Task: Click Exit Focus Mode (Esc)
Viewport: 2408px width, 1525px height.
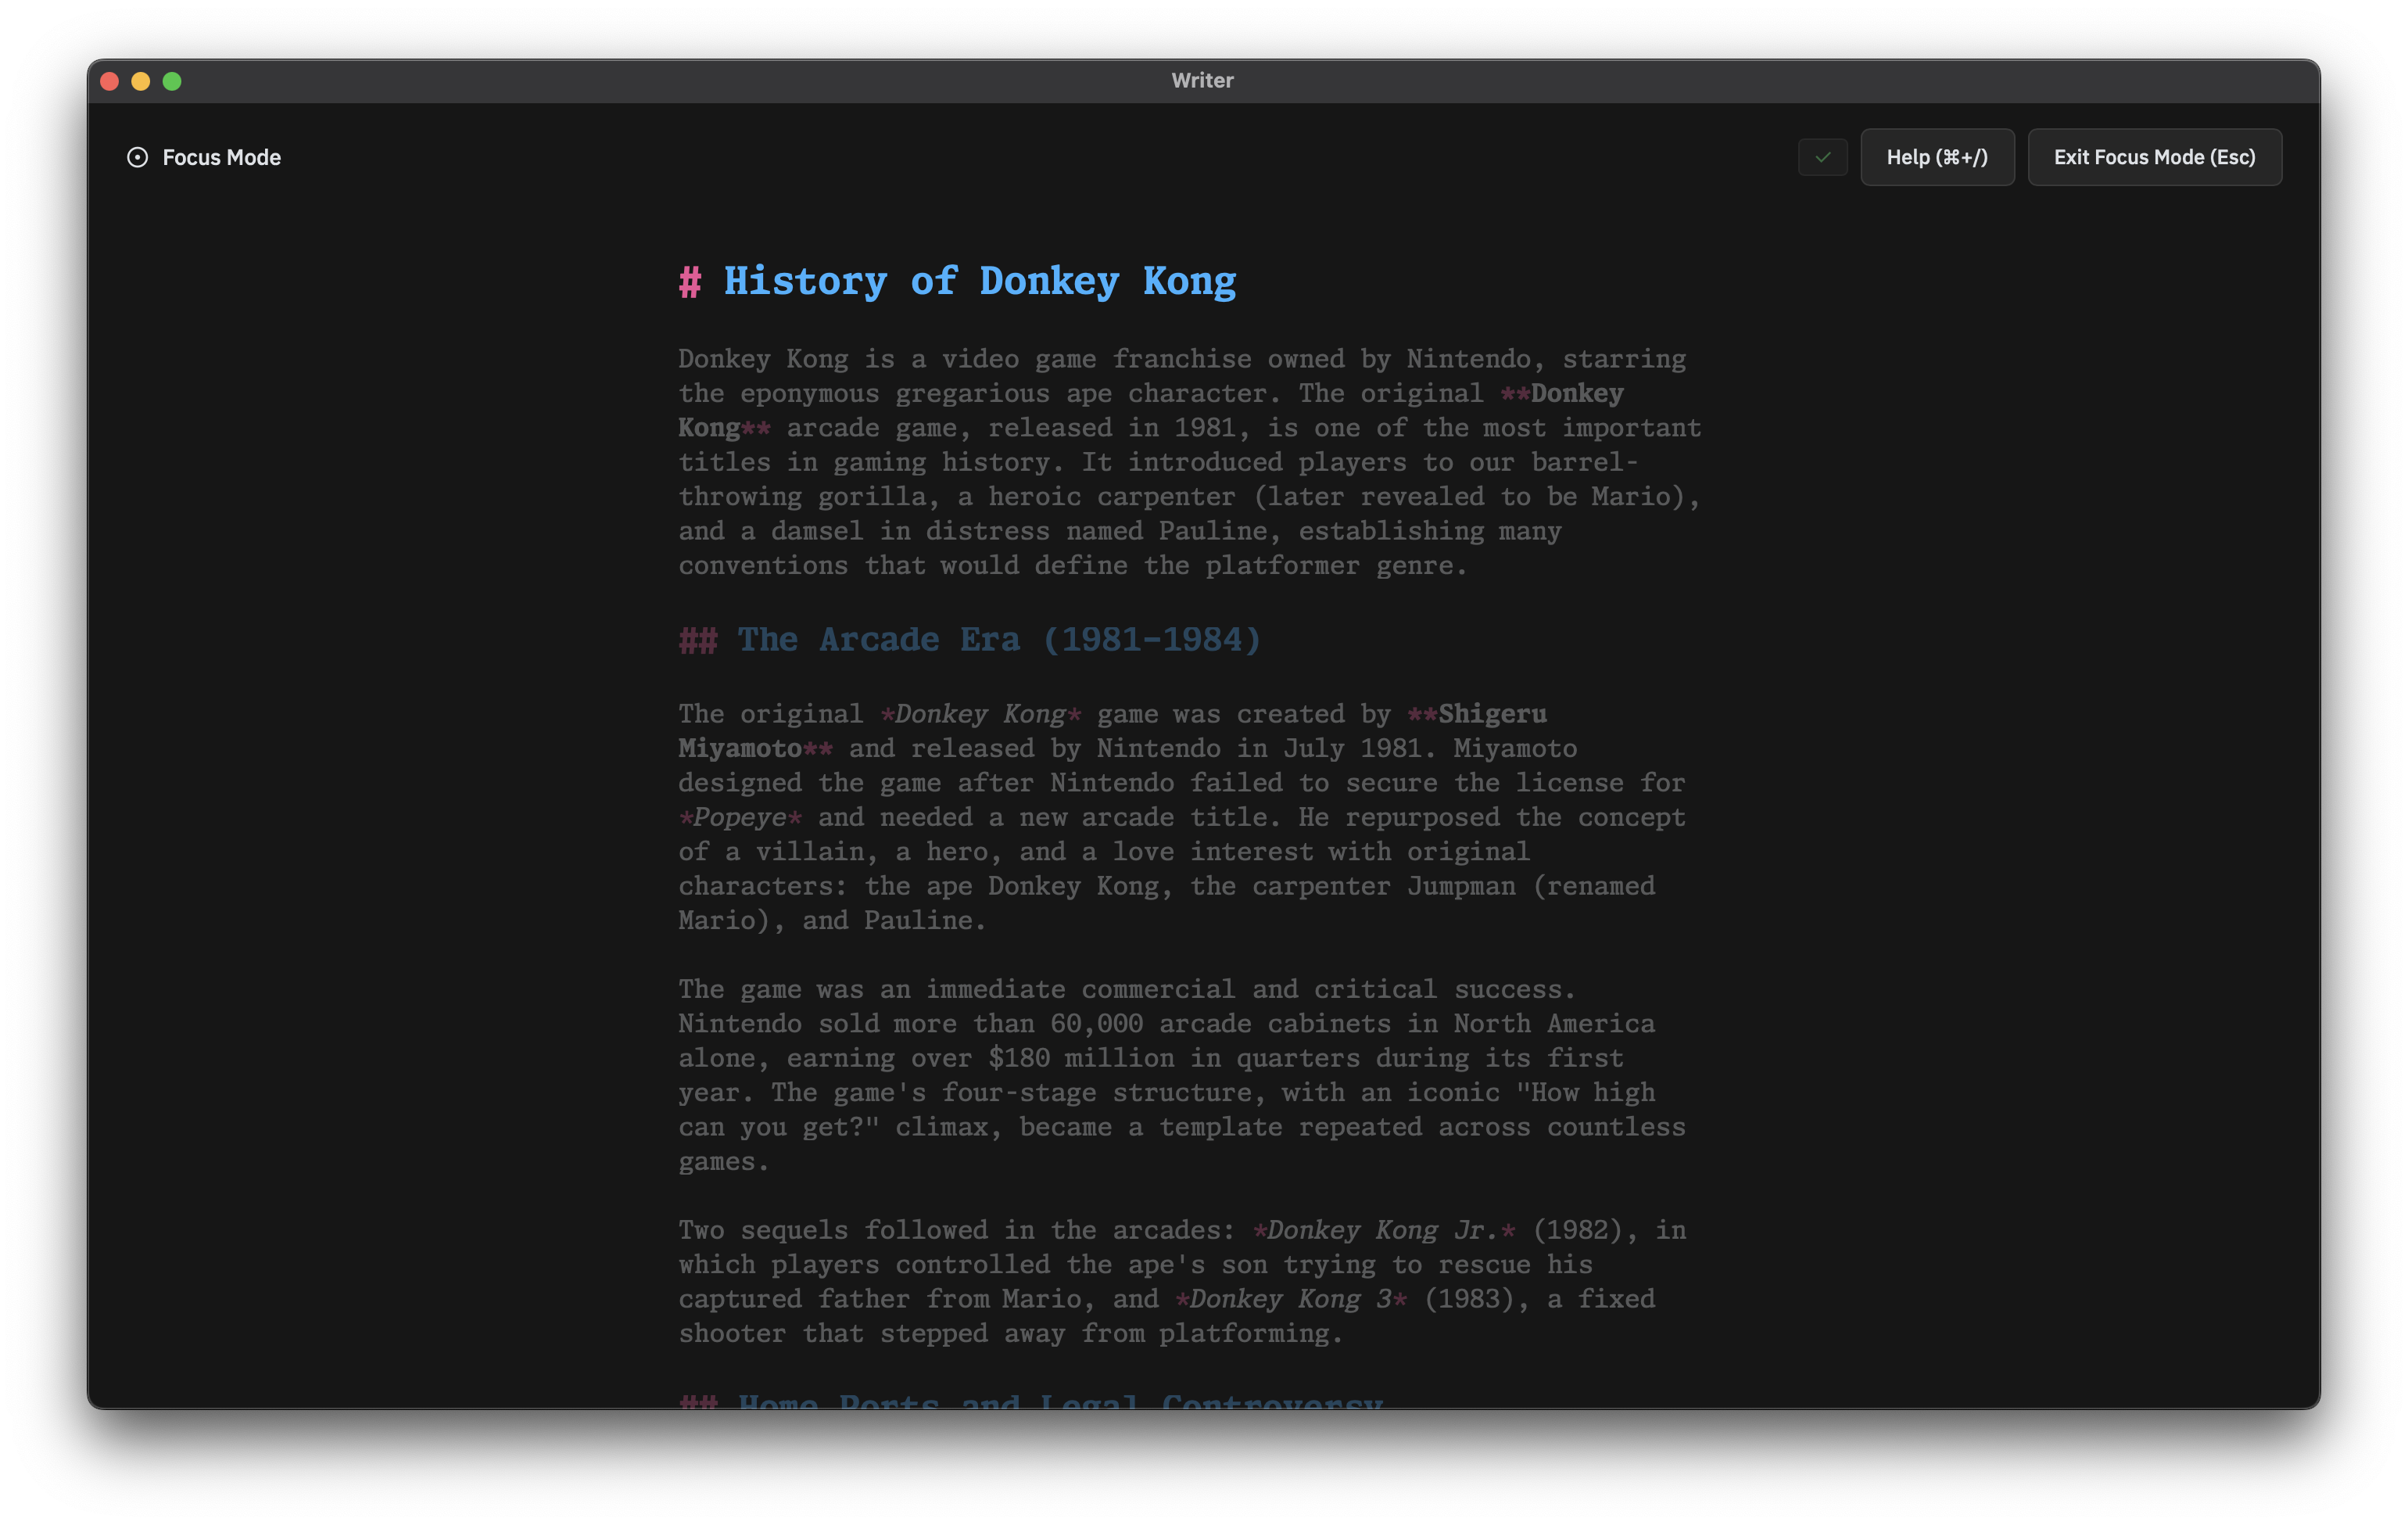Action: (2154, 157)
